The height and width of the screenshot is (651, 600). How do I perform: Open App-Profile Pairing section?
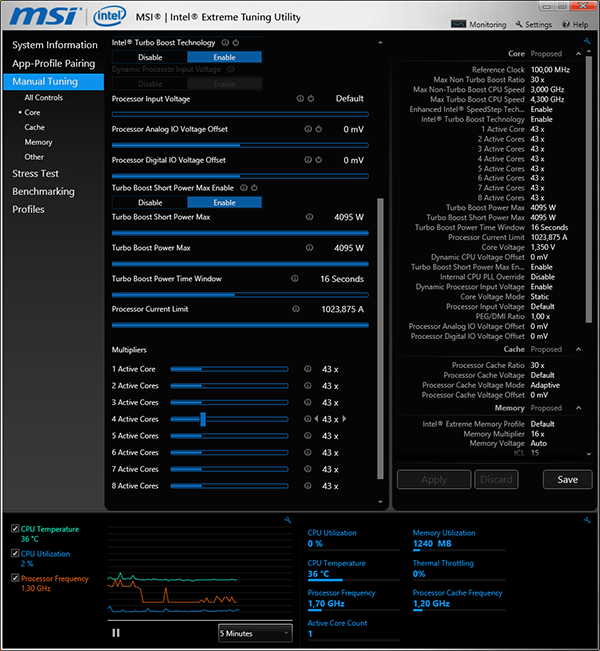[54, 63]
